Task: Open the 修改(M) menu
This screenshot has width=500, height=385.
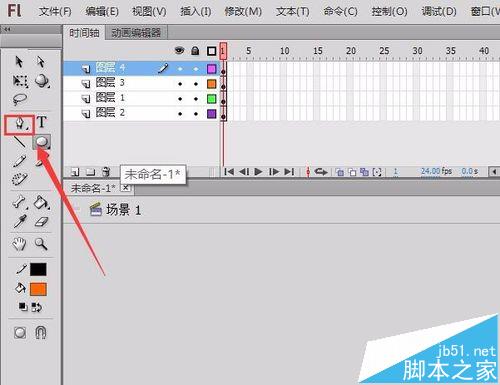Action: [x=243, y=12]
